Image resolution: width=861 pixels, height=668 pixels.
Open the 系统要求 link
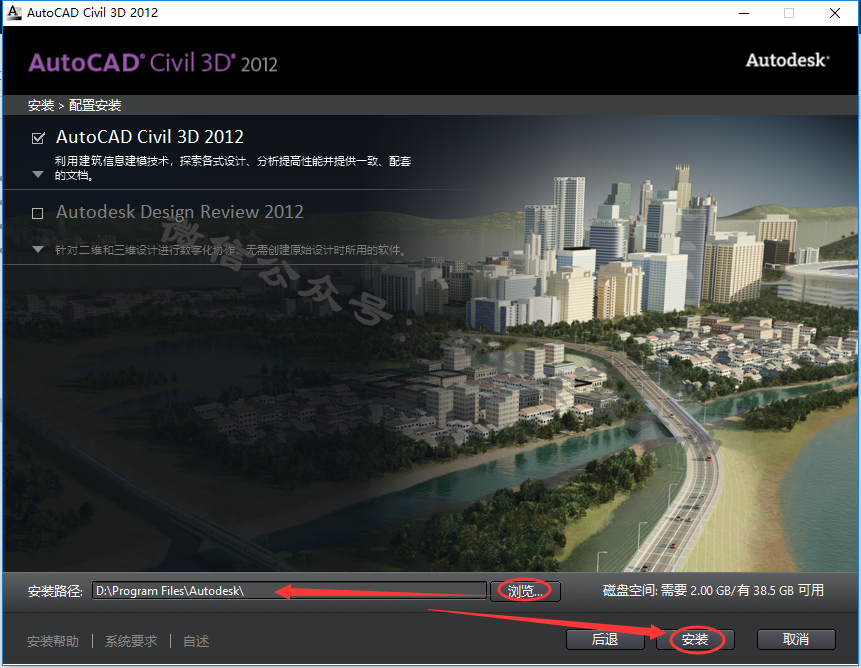[x=131, y=641]
